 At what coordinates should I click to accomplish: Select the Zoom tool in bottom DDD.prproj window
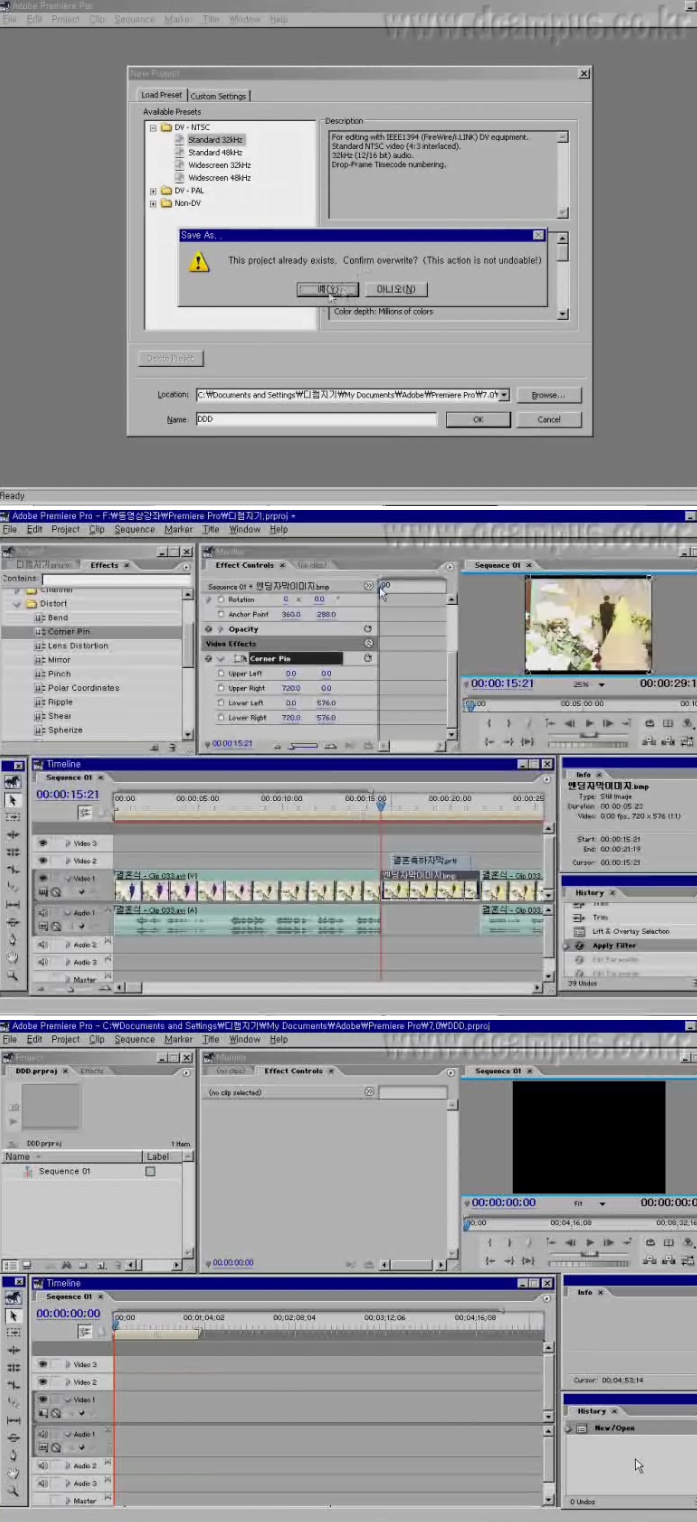(14, 1490)
